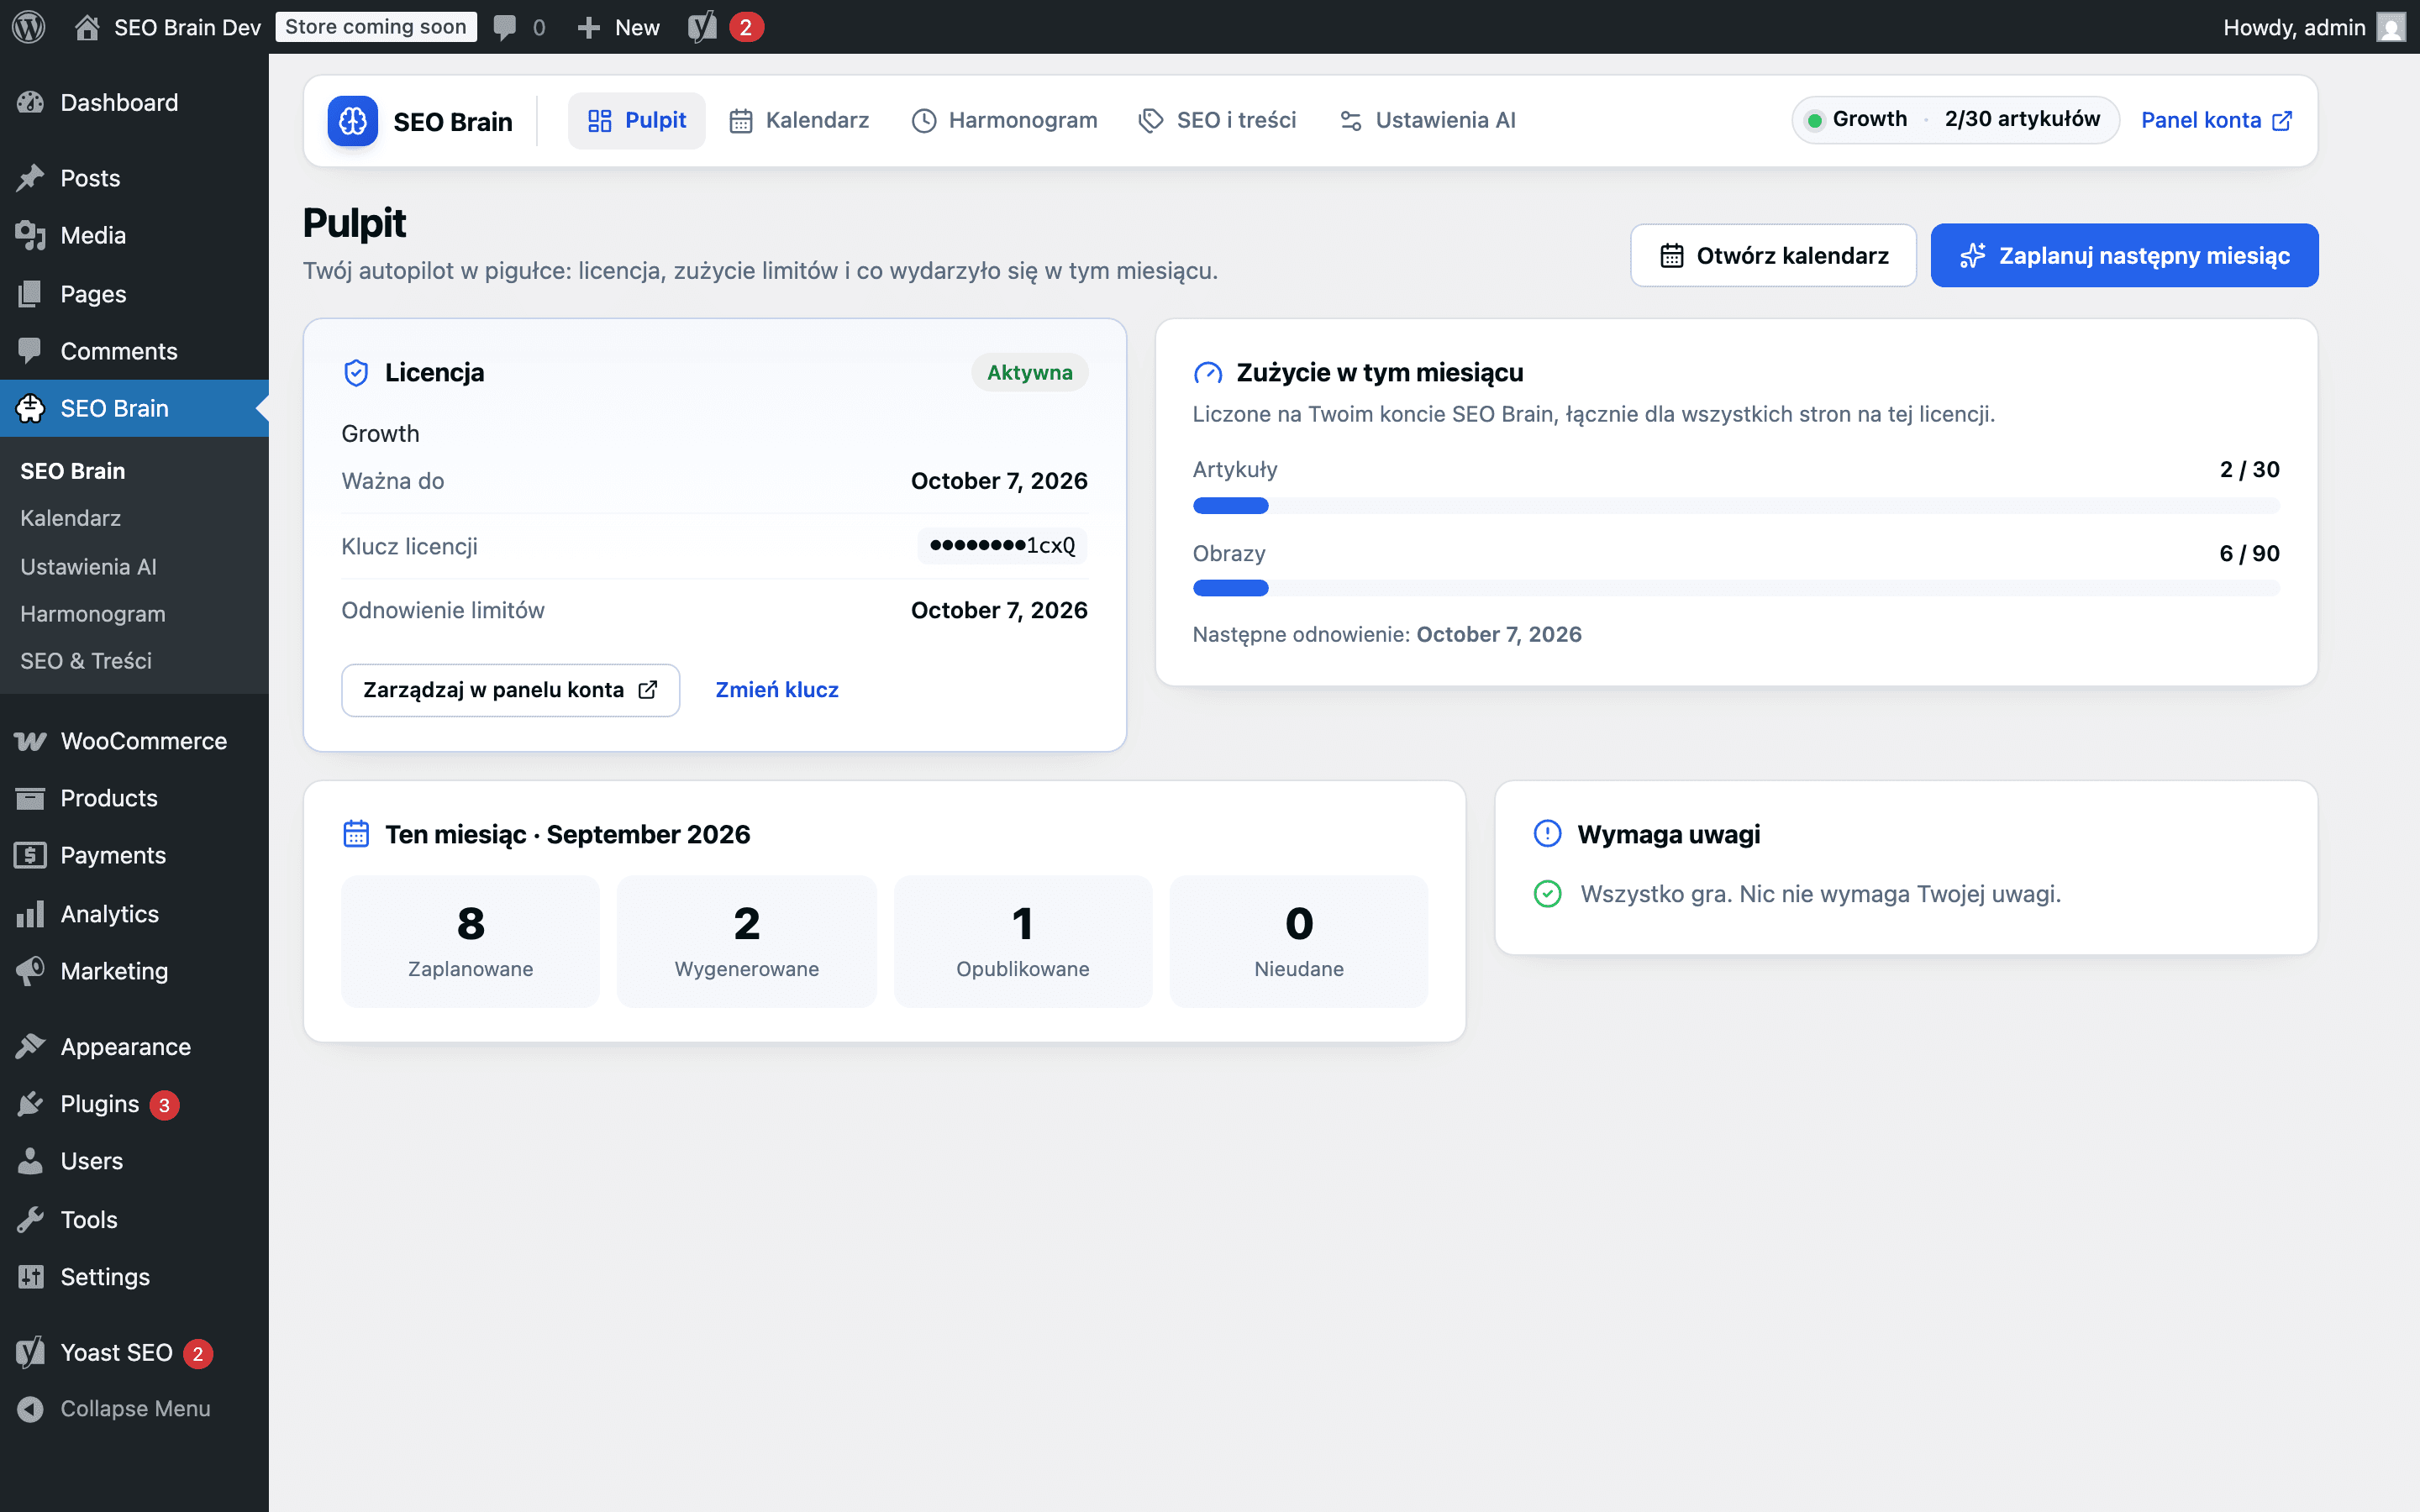Viewport: 2420px width, 1512px height.
Task: Click the WooCommerce logo icon
Action: pos(30,741)
